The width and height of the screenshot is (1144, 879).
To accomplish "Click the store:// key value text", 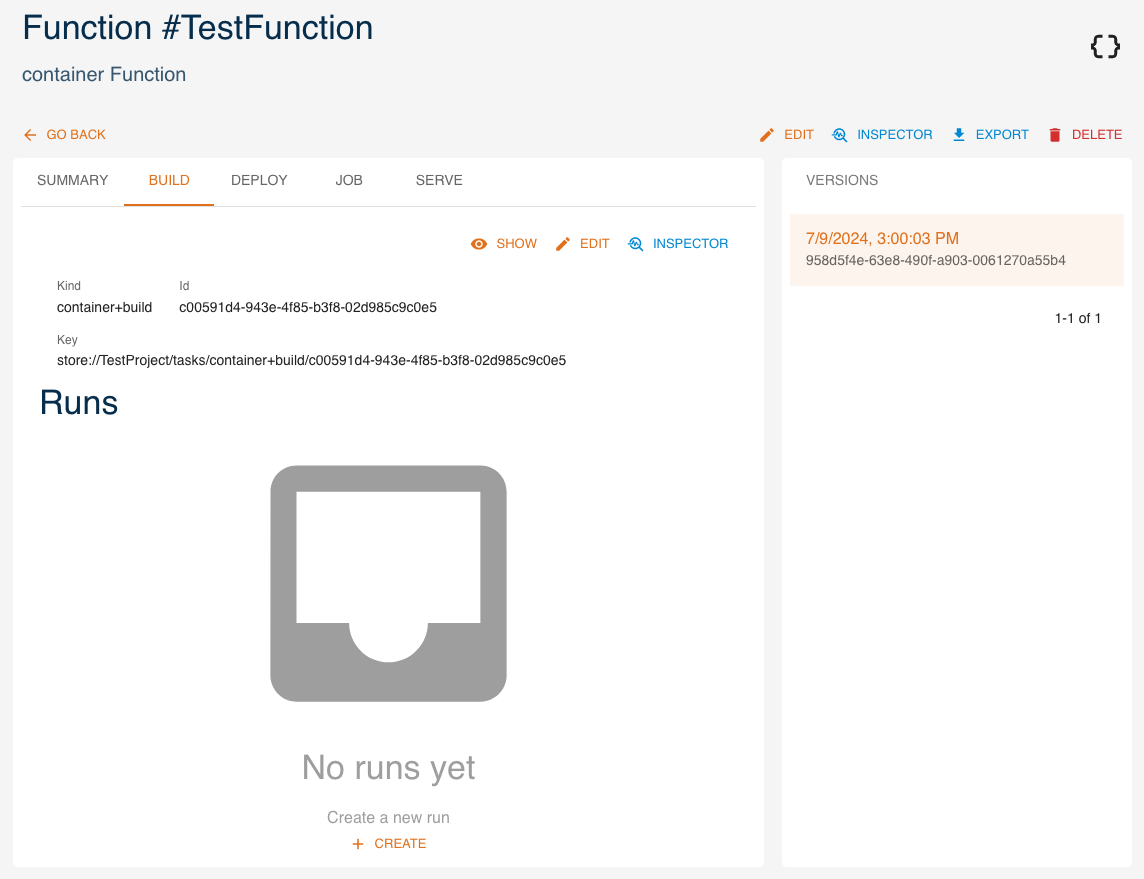I will pos(311,360).
